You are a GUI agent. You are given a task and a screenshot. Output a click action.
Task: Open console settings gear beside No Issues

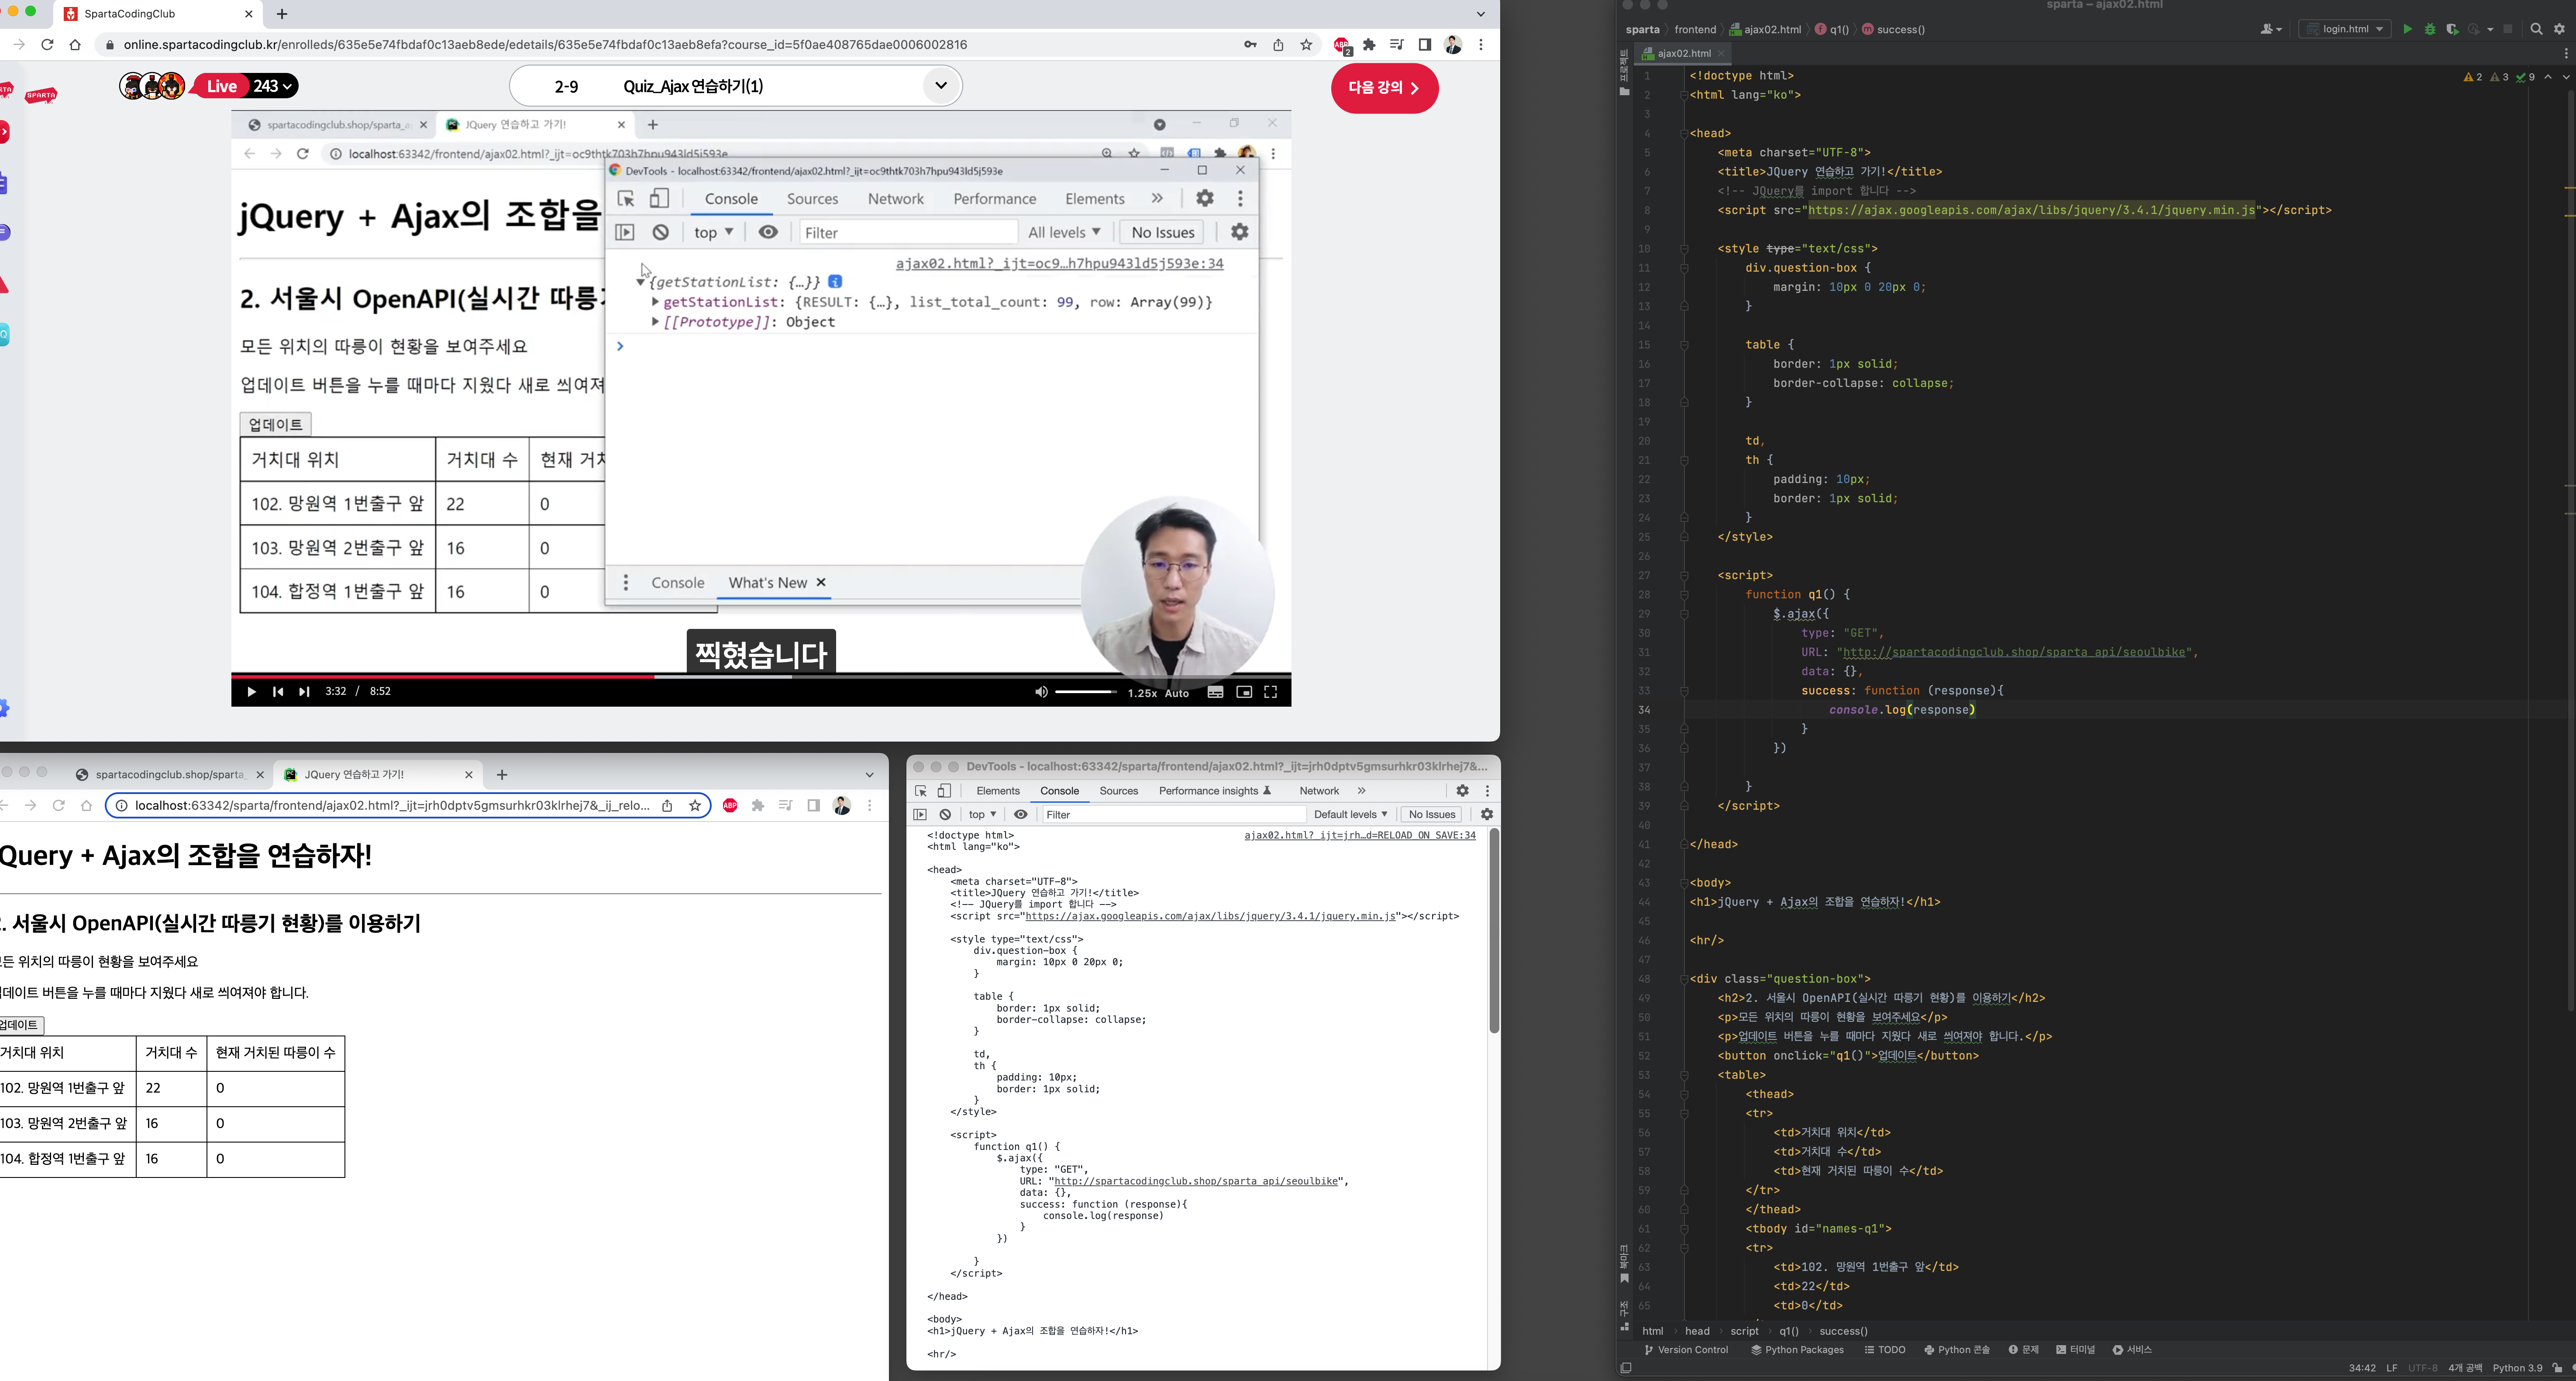[x=1487, y=815]
